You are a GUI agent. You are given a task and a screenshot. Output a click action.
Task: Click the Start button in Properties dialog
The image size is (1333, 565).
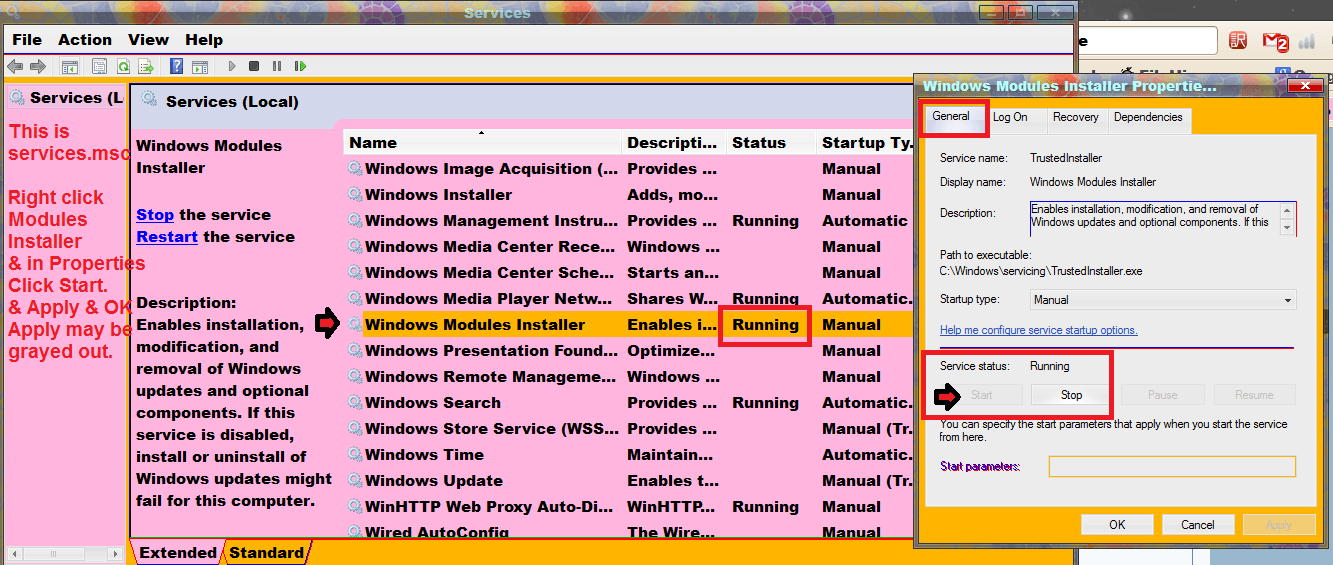pos(982,395)
